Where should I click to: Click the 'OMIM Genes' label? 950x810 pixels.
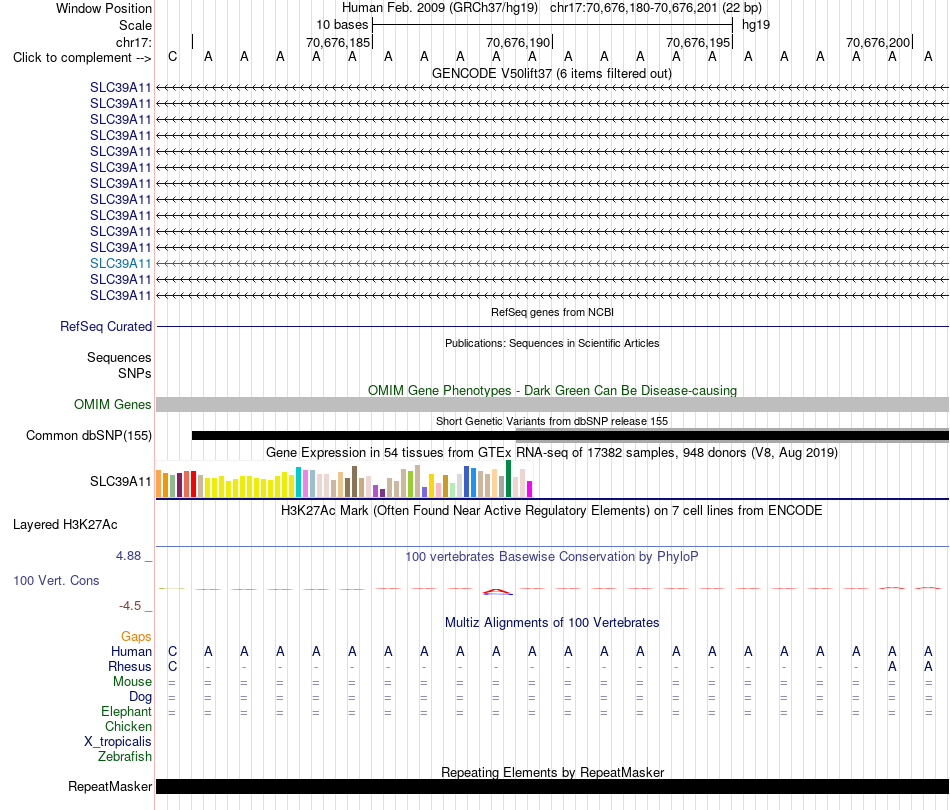112,404
